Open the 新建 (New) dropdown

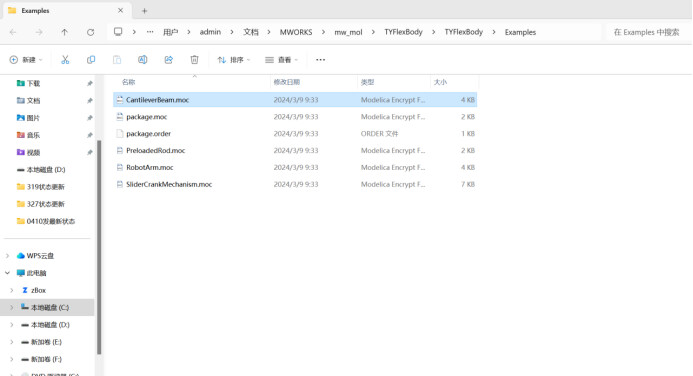click(x=26, y=60)
